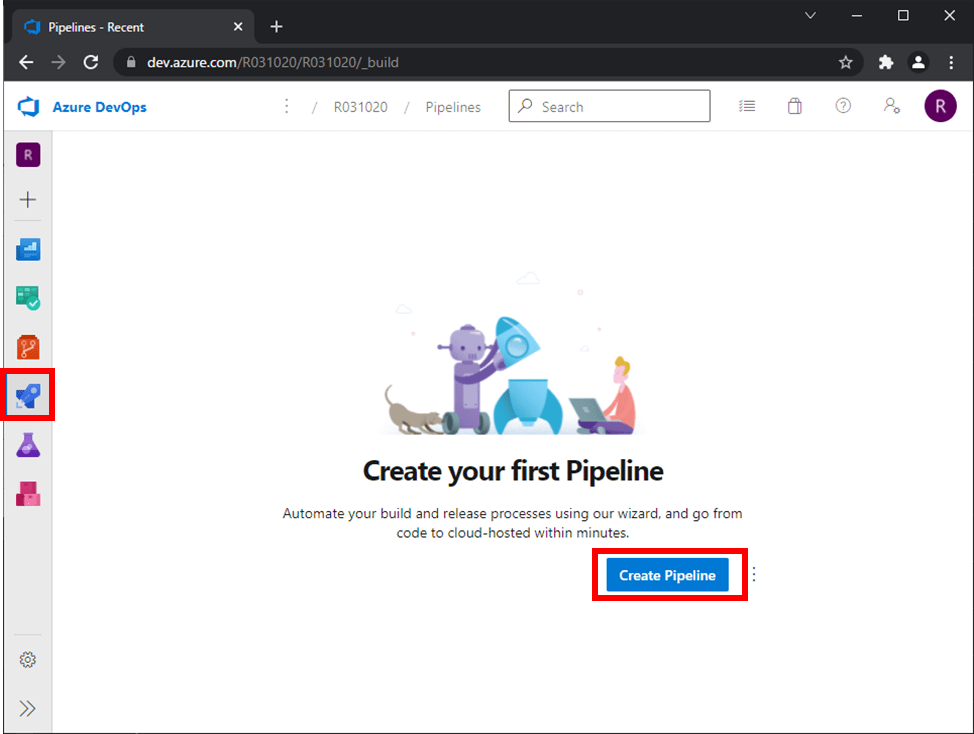Click the Create Pipeline button

tap(667, 575)
